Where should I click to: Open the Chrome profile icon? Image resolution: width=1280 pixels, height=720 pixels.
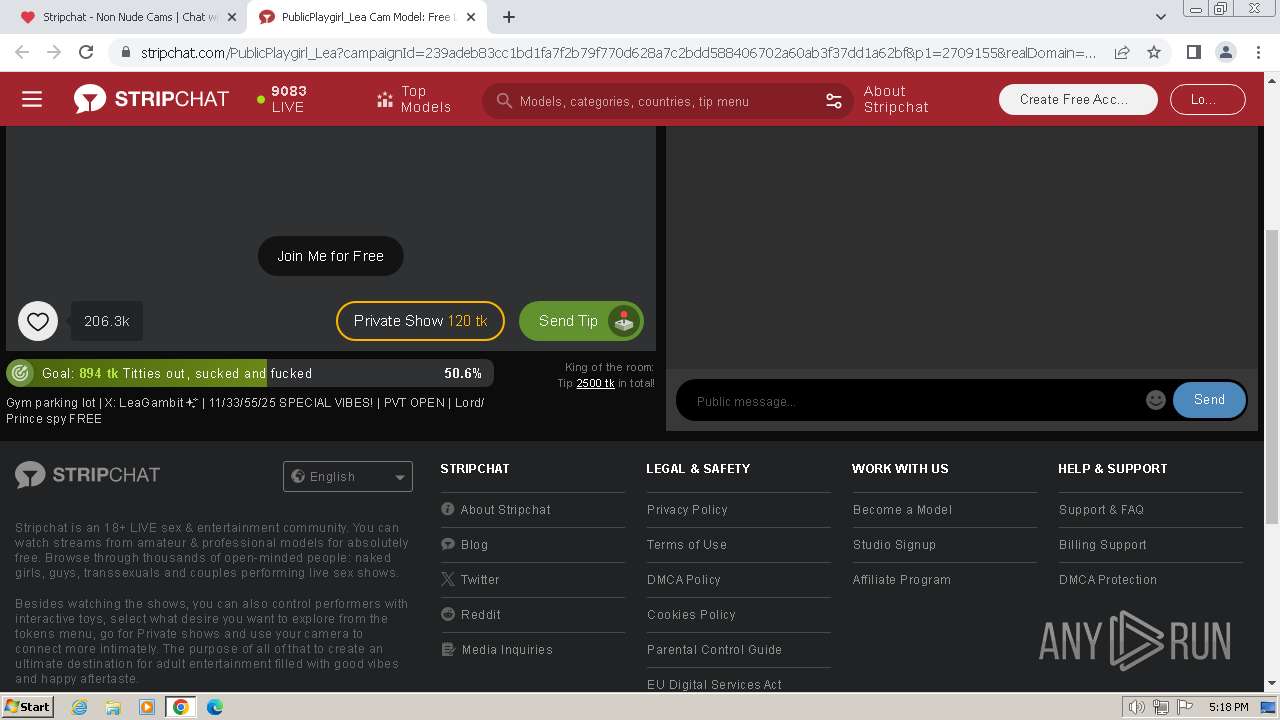(x=1226, y=52)
